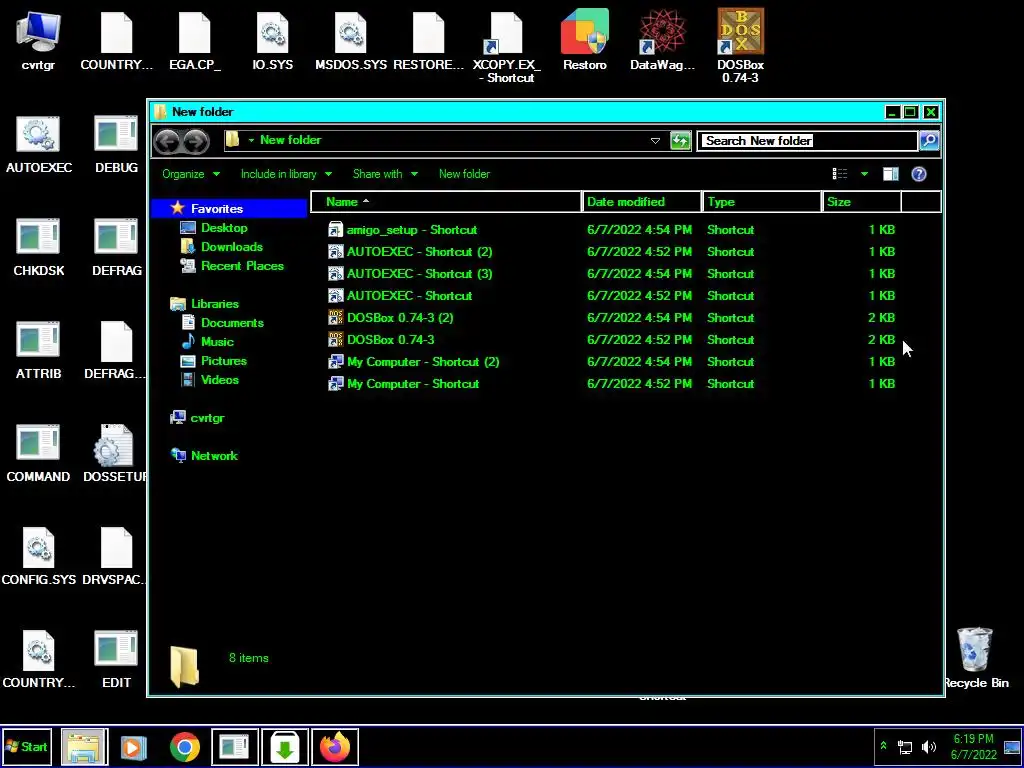Click the search magnifier button

point(929,140)
